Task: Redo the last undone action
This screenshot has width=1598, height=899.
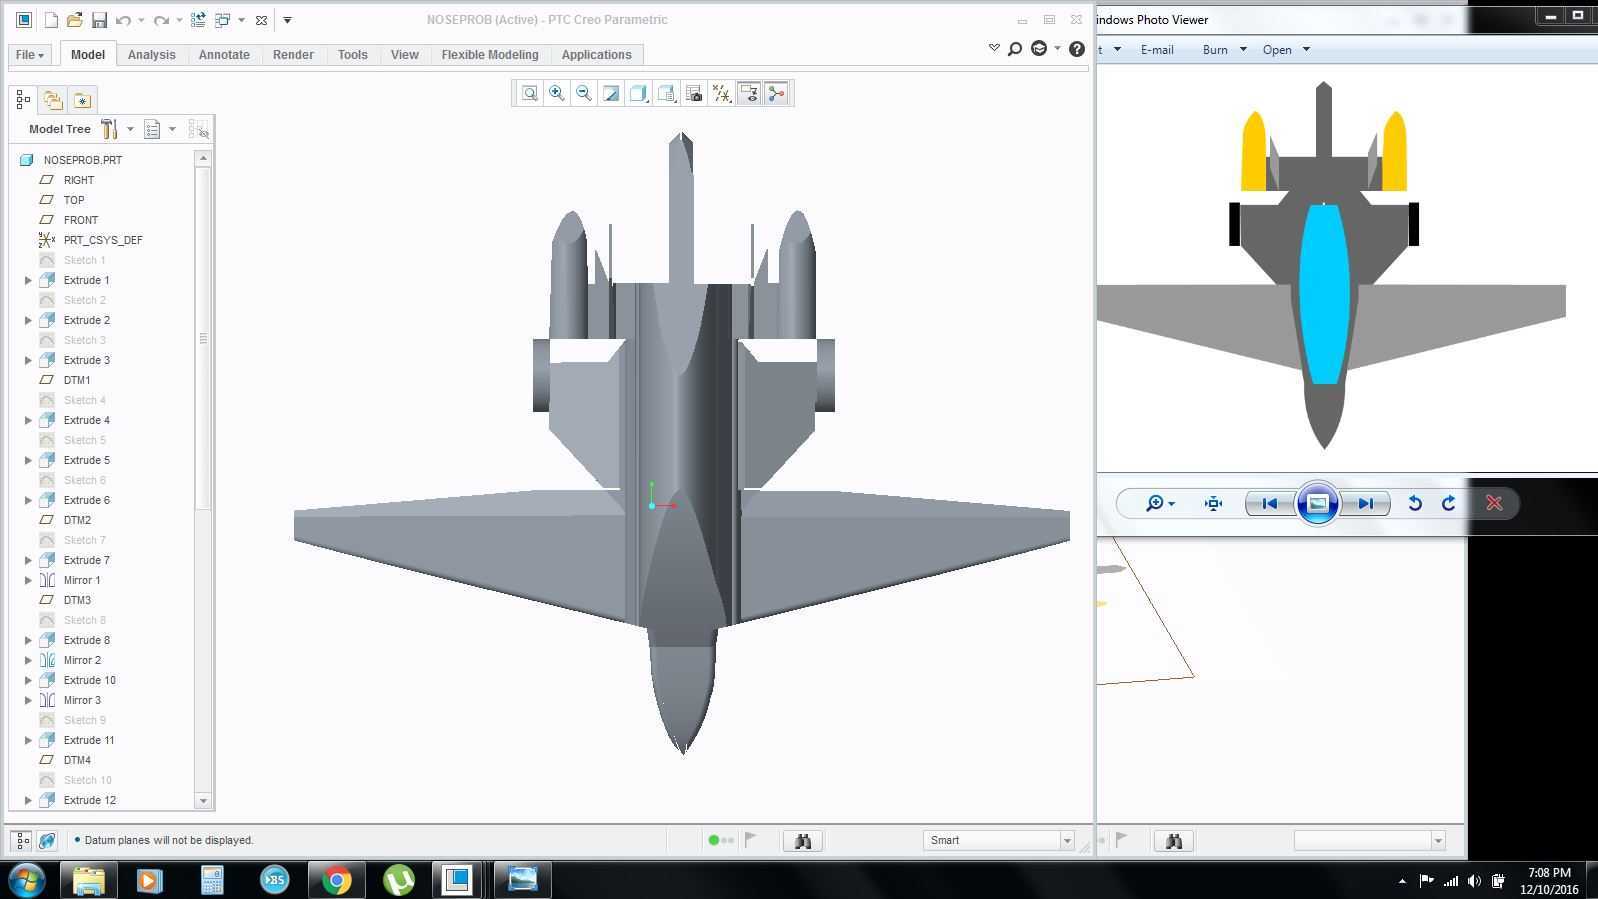Action: 161,20
